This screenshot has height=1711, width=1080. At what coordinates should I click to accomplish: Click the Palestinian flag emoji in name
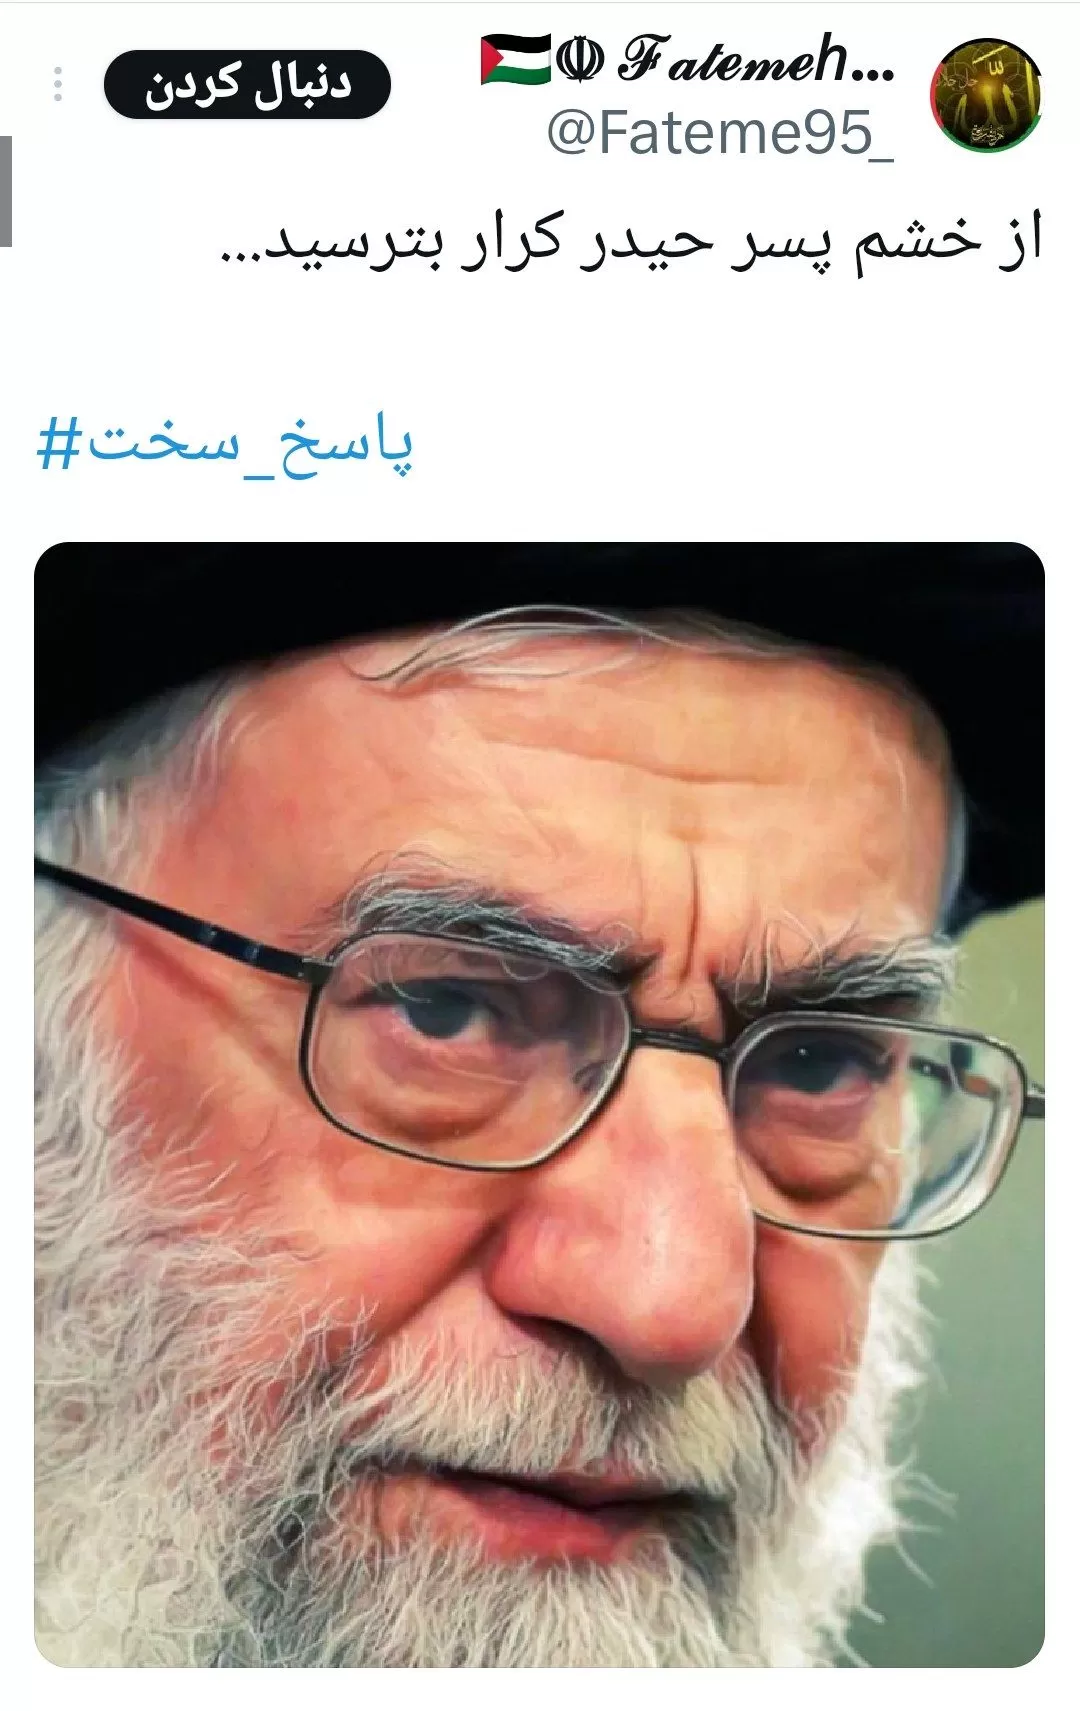[515, 60]
